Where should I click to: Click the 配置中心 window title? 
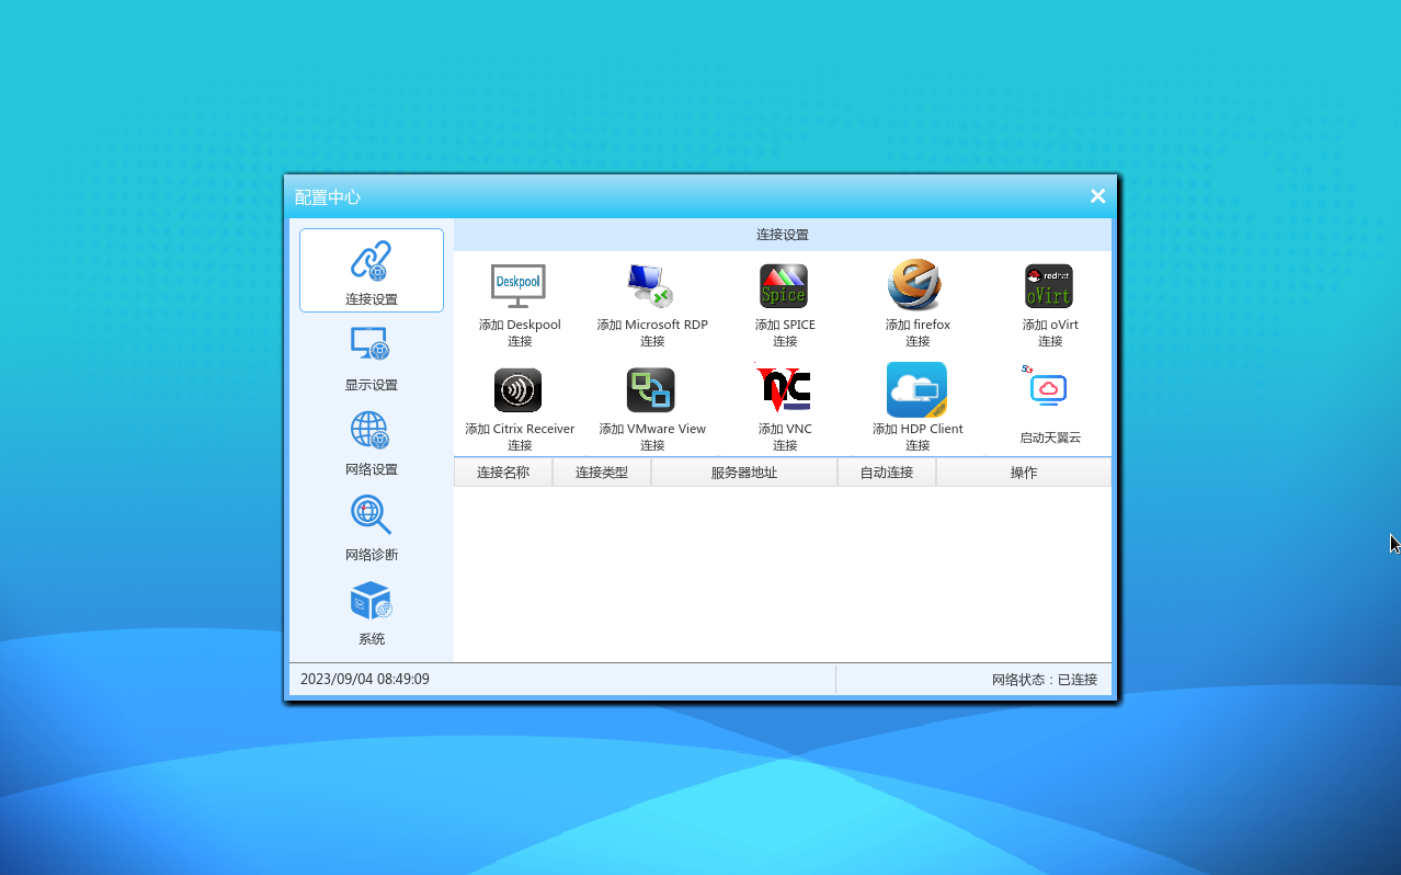pos(327,197)
